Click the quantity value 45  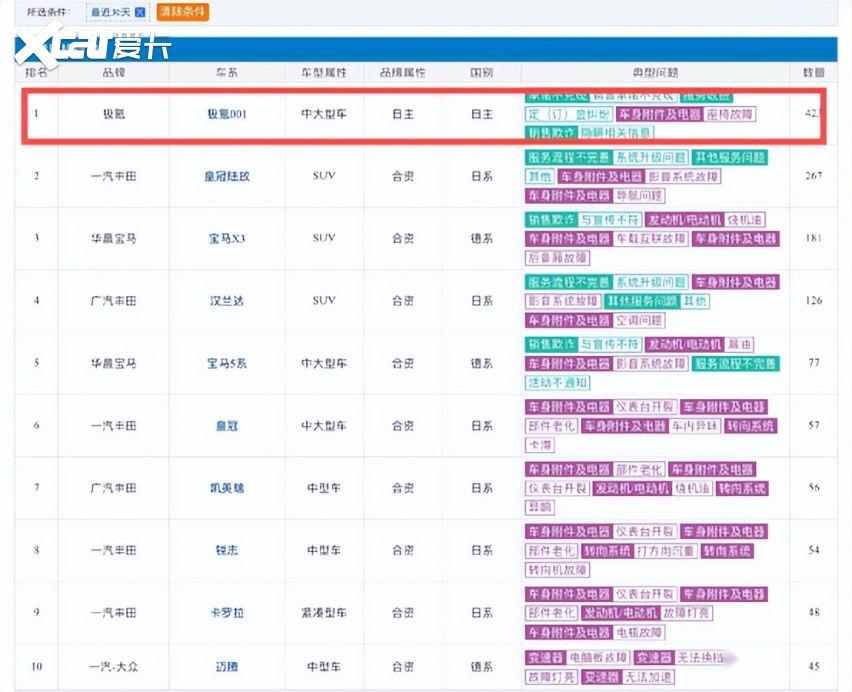(813, 666)
